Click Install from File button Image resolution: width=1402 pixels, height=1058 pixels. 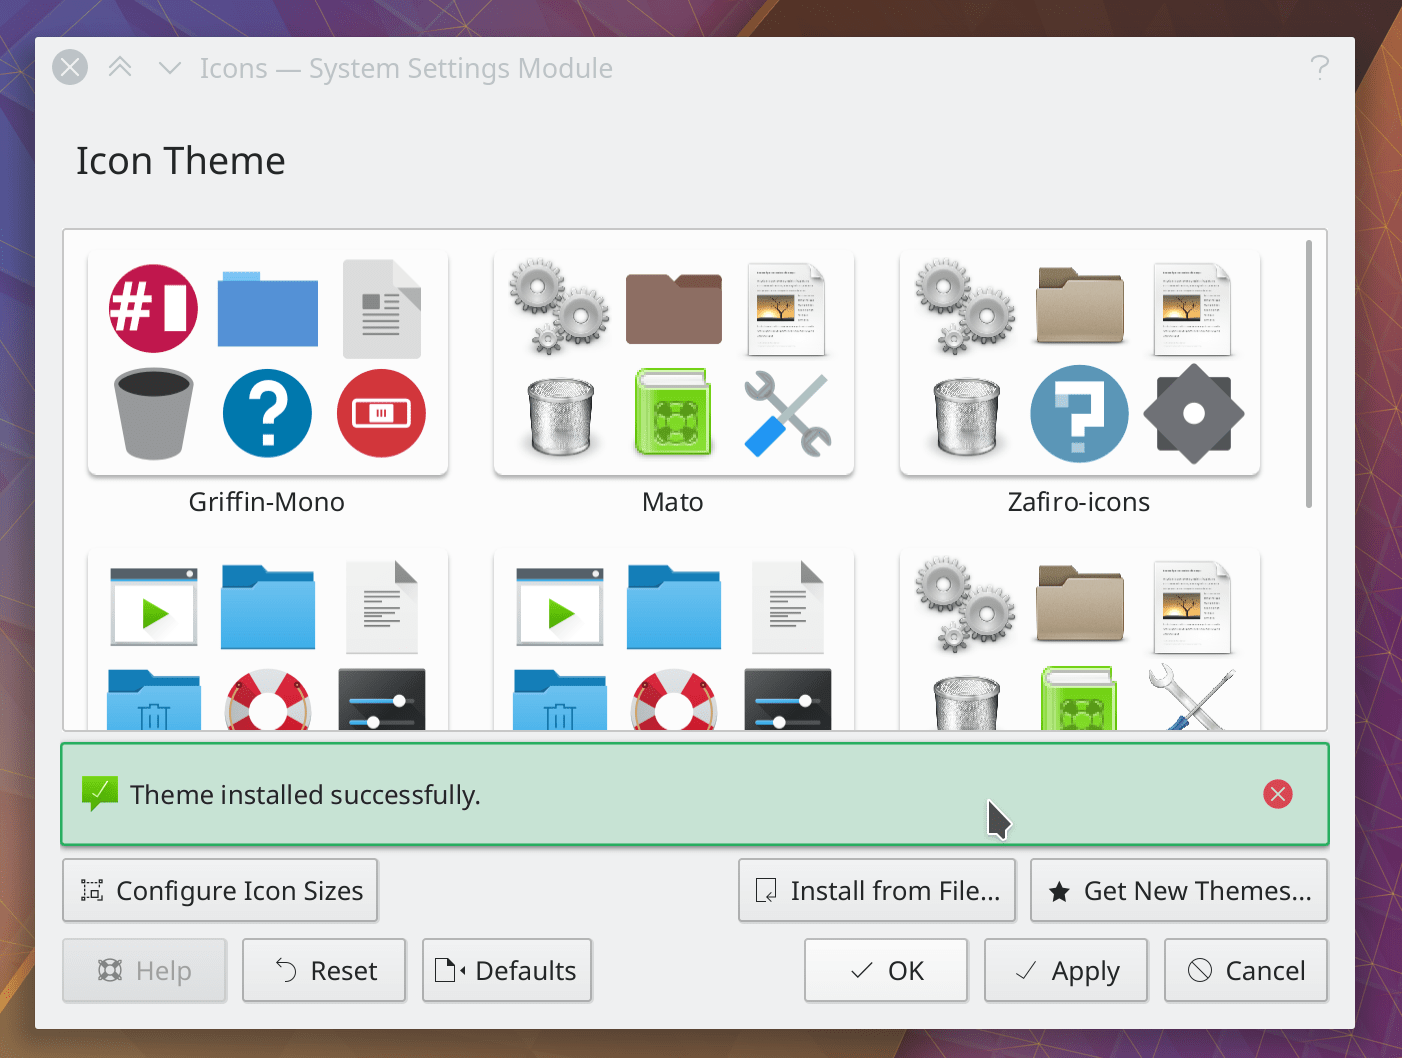coord(877,890)
